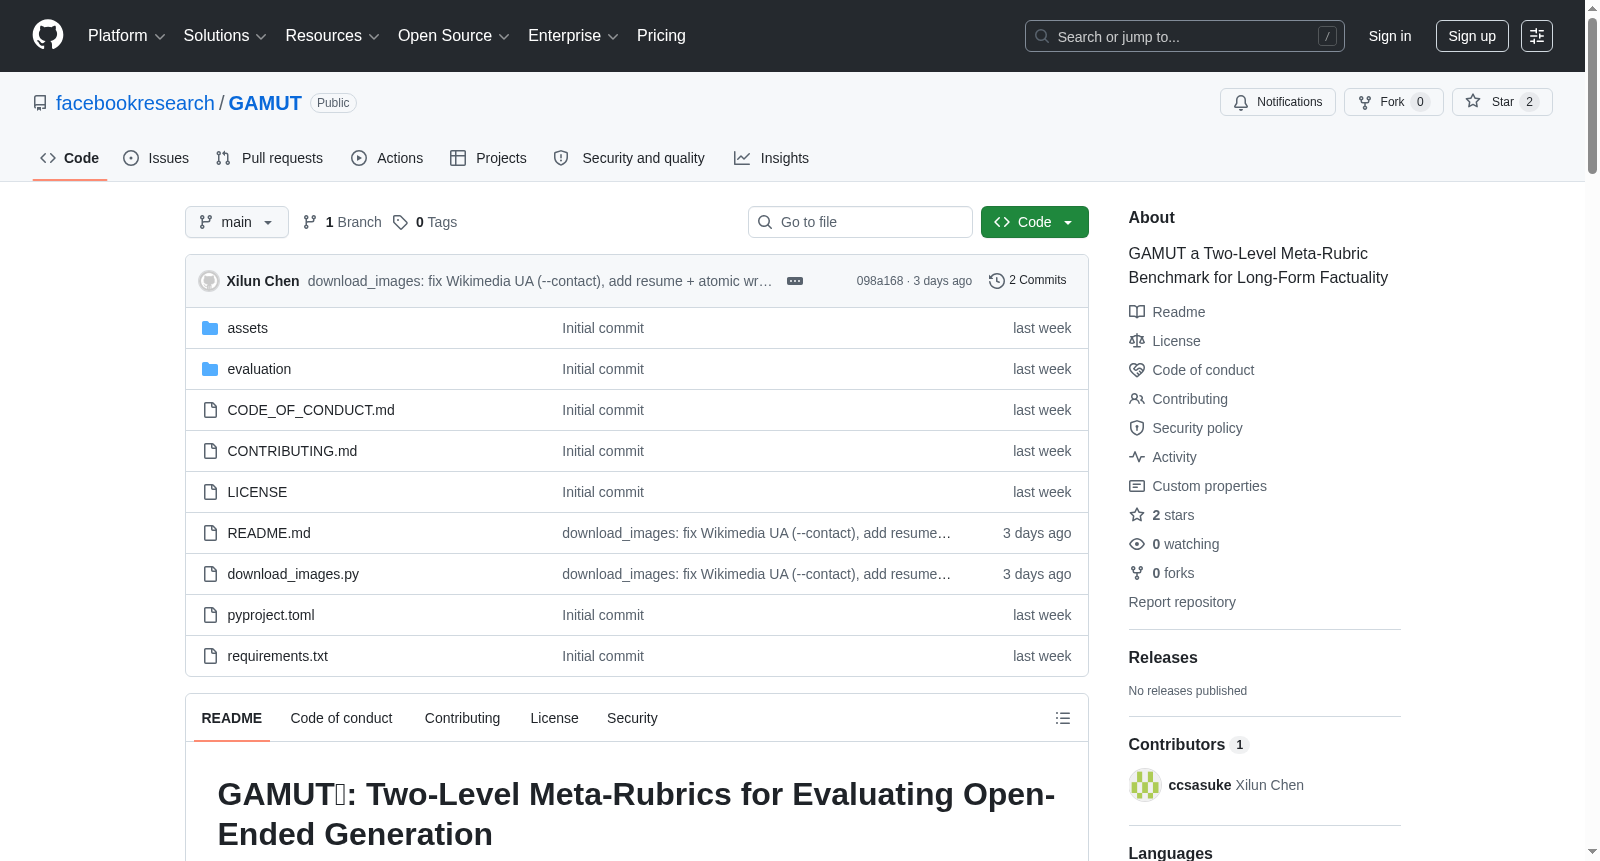
Task: Click the commits history clock icon
Action: (x=996, y=281)
